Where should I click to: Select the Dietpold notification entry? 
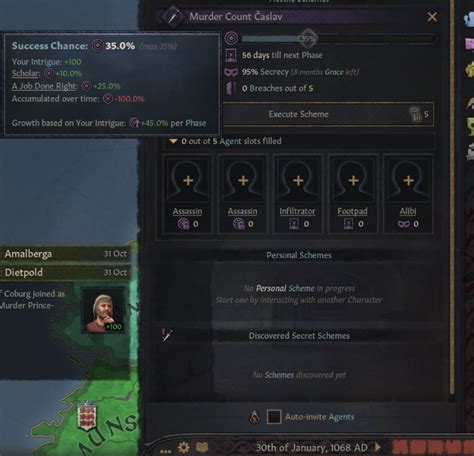coord(66,272)
